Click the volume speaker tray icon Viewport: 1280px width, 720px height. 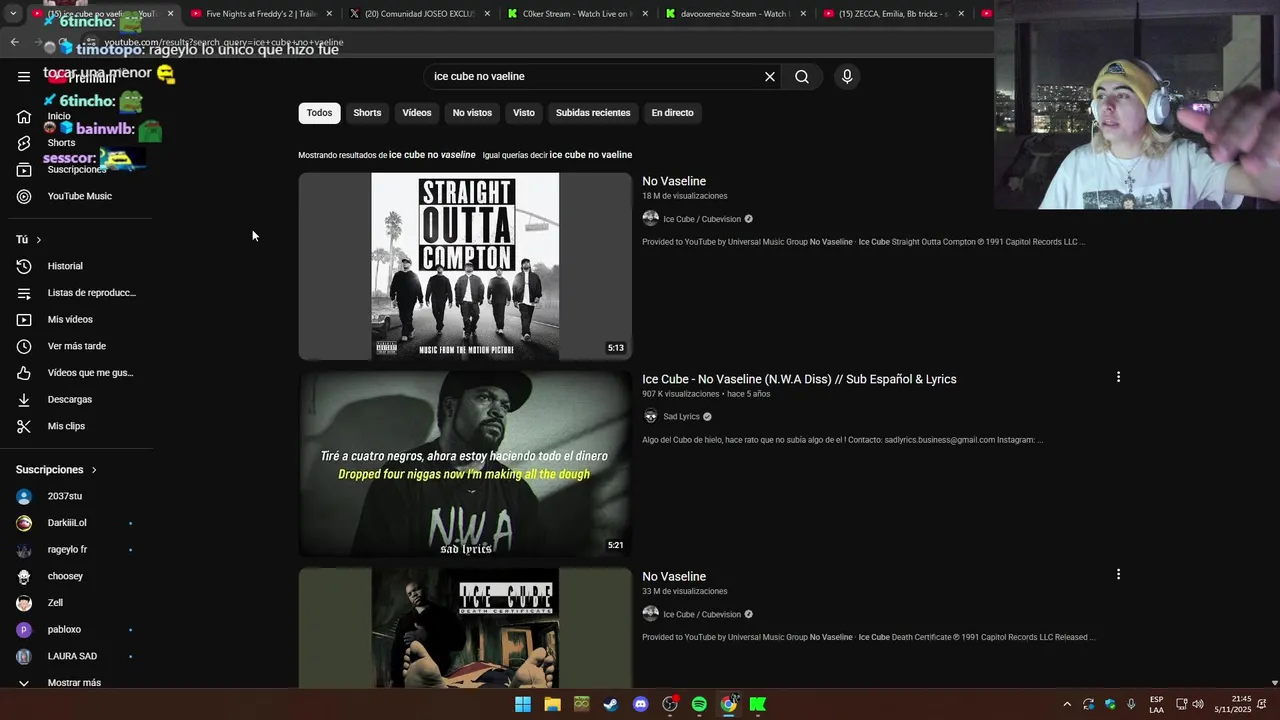point(1198,704)
